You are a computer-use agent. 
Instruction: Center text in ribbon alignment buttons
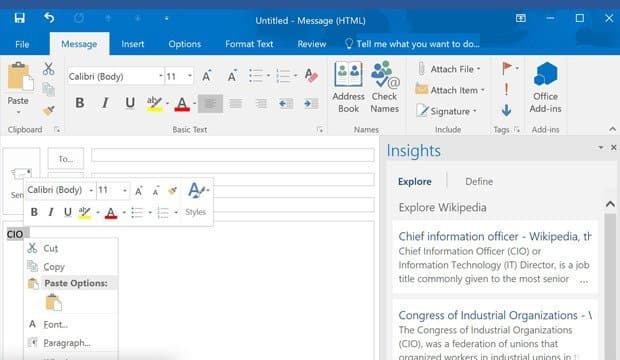(x=236, y=104)
